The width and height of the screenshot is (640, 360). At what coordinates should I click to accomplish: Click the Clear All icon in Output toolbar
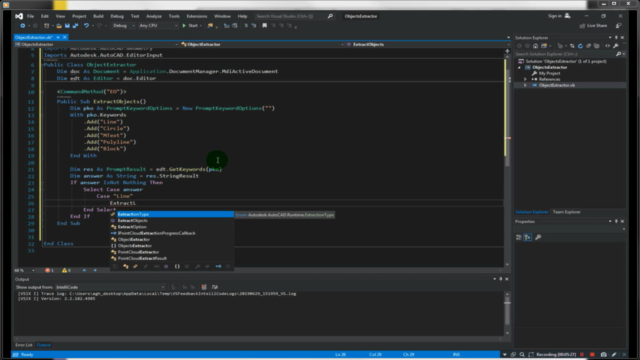204,287
